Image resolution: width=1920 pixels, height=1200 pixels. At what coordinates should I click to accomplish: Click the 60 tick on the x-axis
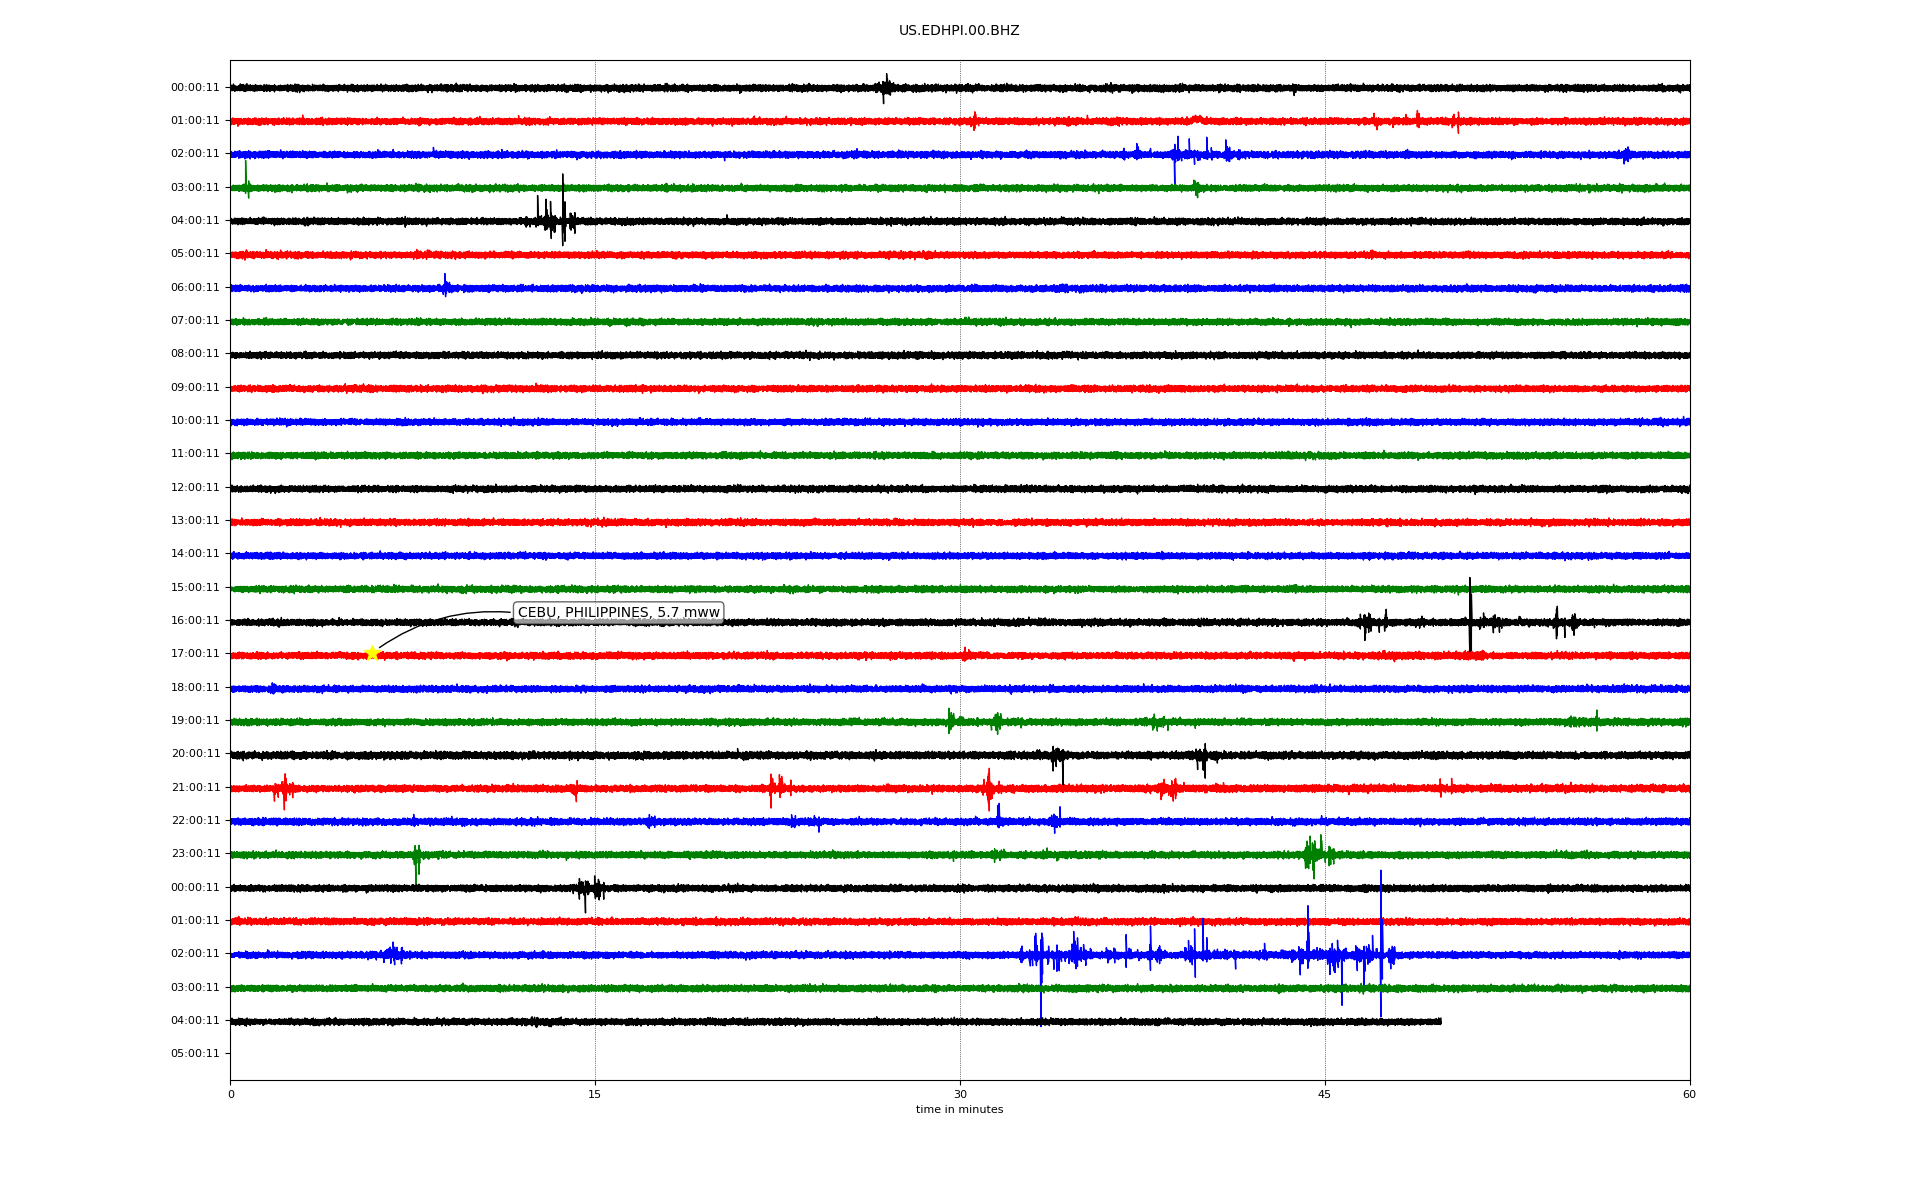point(1689,1094)
